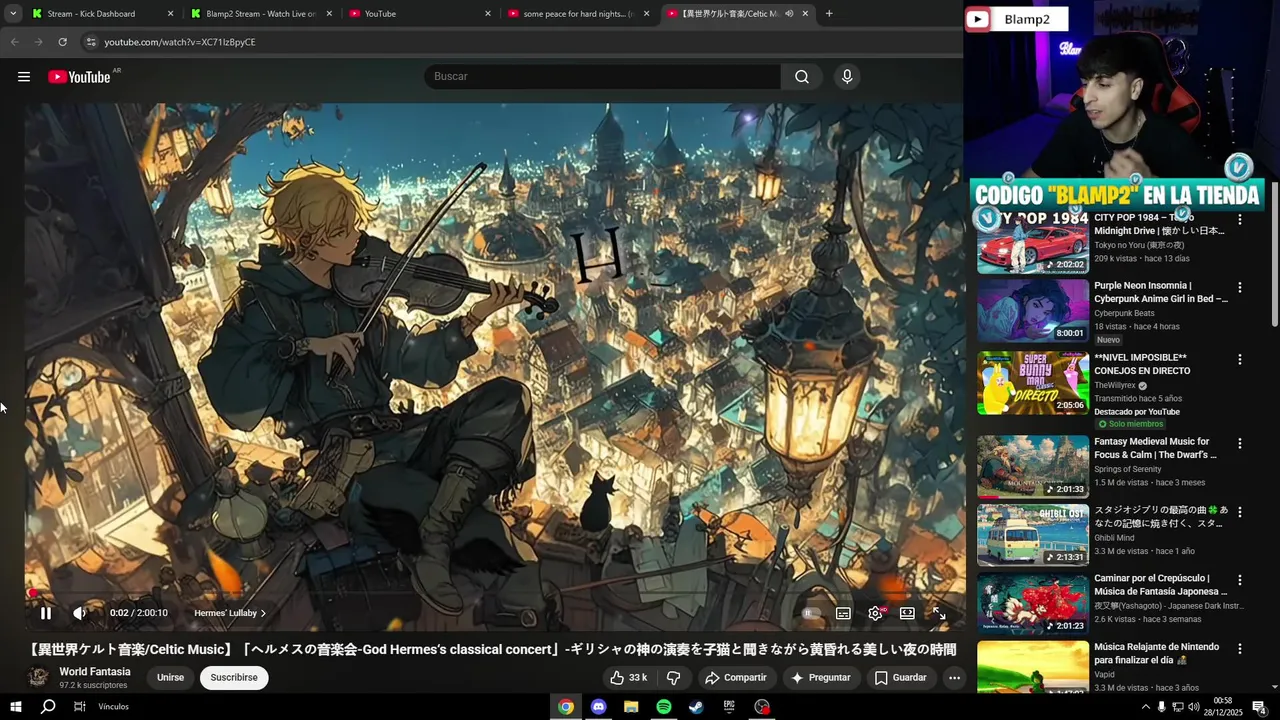Mute audio icon on Celtic Music tab
Screen dimensions: 1280x720
(789, 14)
